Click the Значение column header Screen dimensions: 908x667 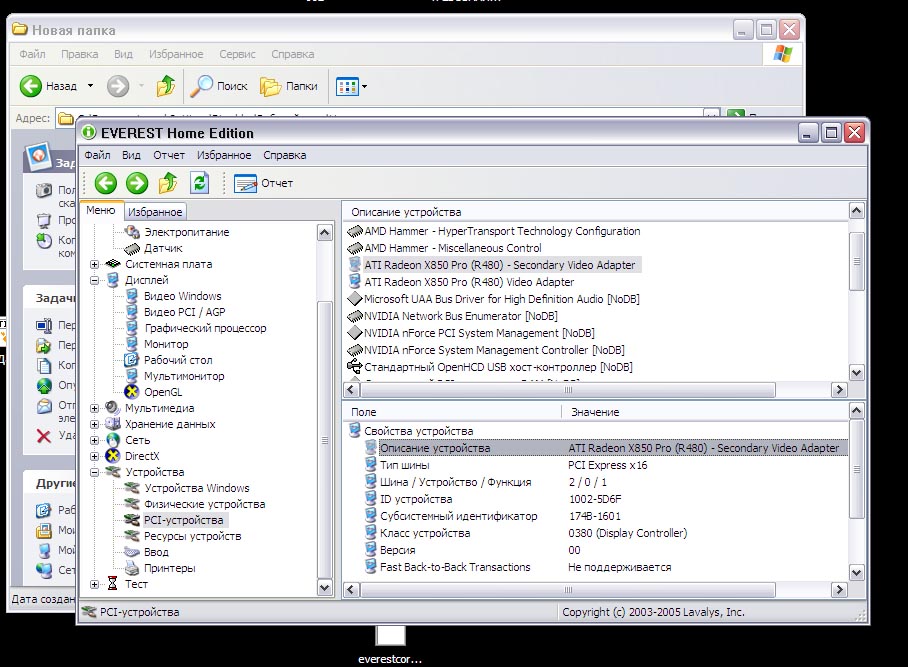pyautogui.click(x=705, y=412)
